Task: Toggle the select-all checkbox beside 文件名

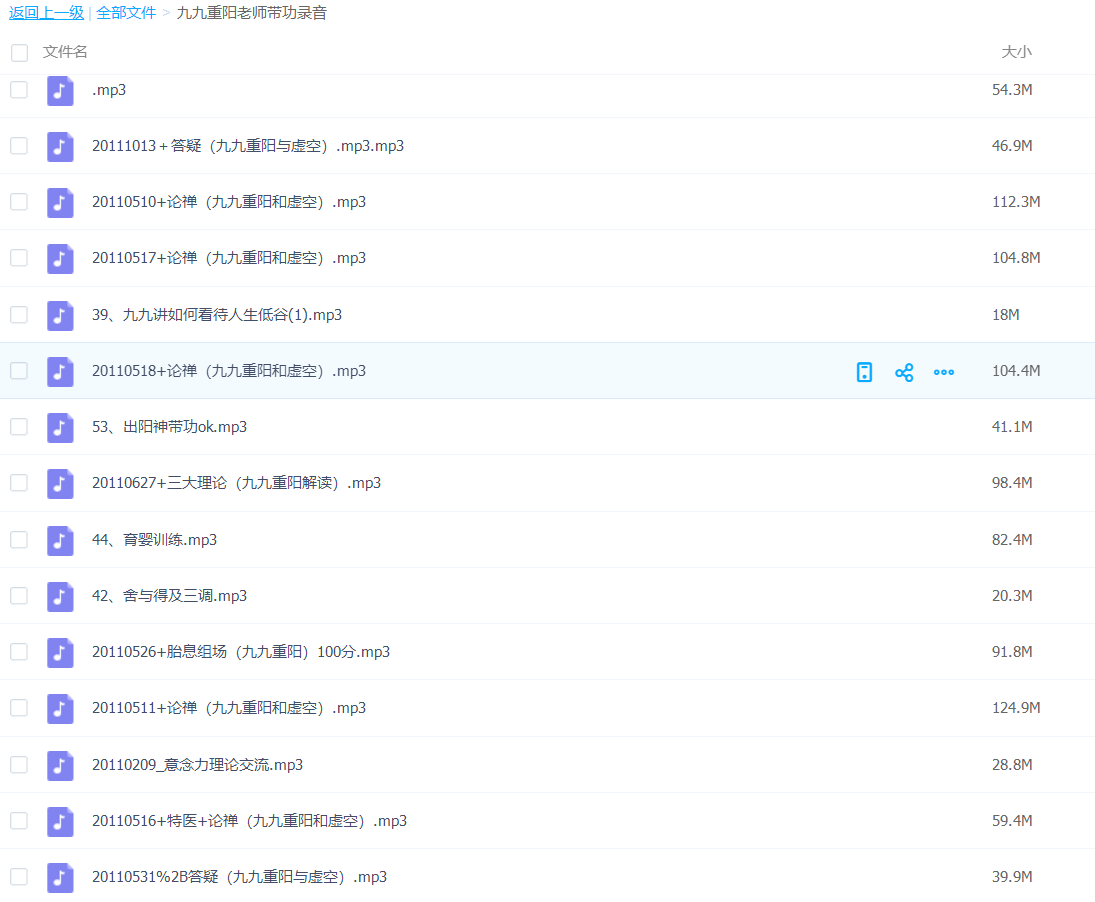Action: coord(19,52)
